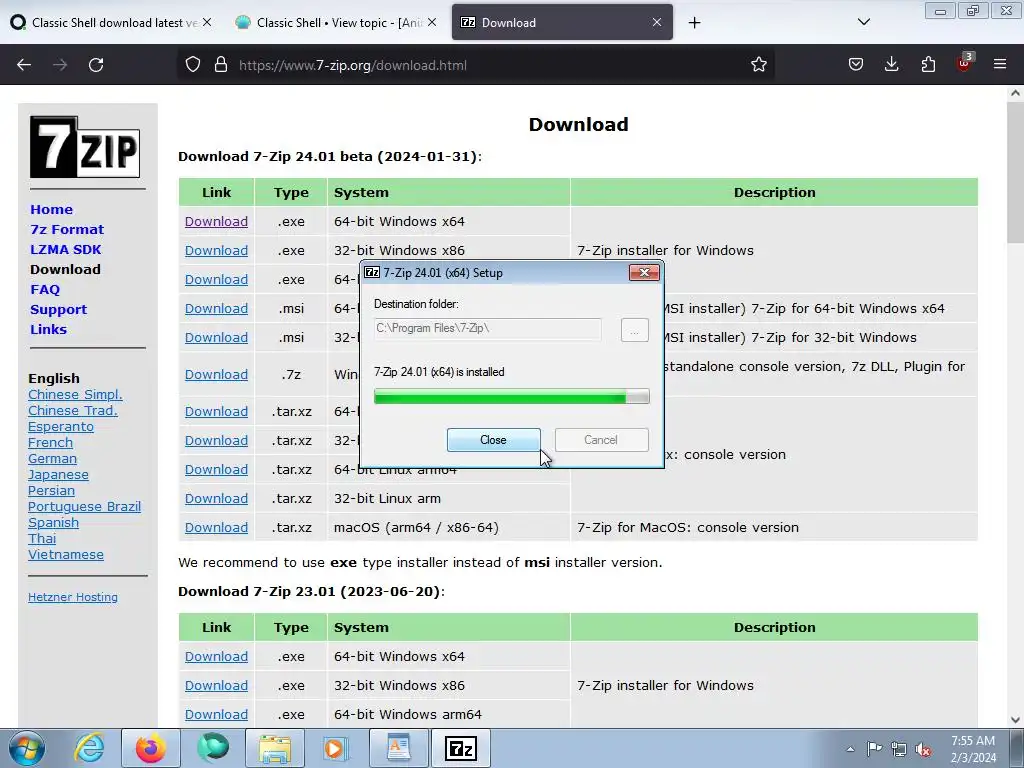Open the 7z Format sidebar link
Screen dimensions: 1024x768
point(67,230)
